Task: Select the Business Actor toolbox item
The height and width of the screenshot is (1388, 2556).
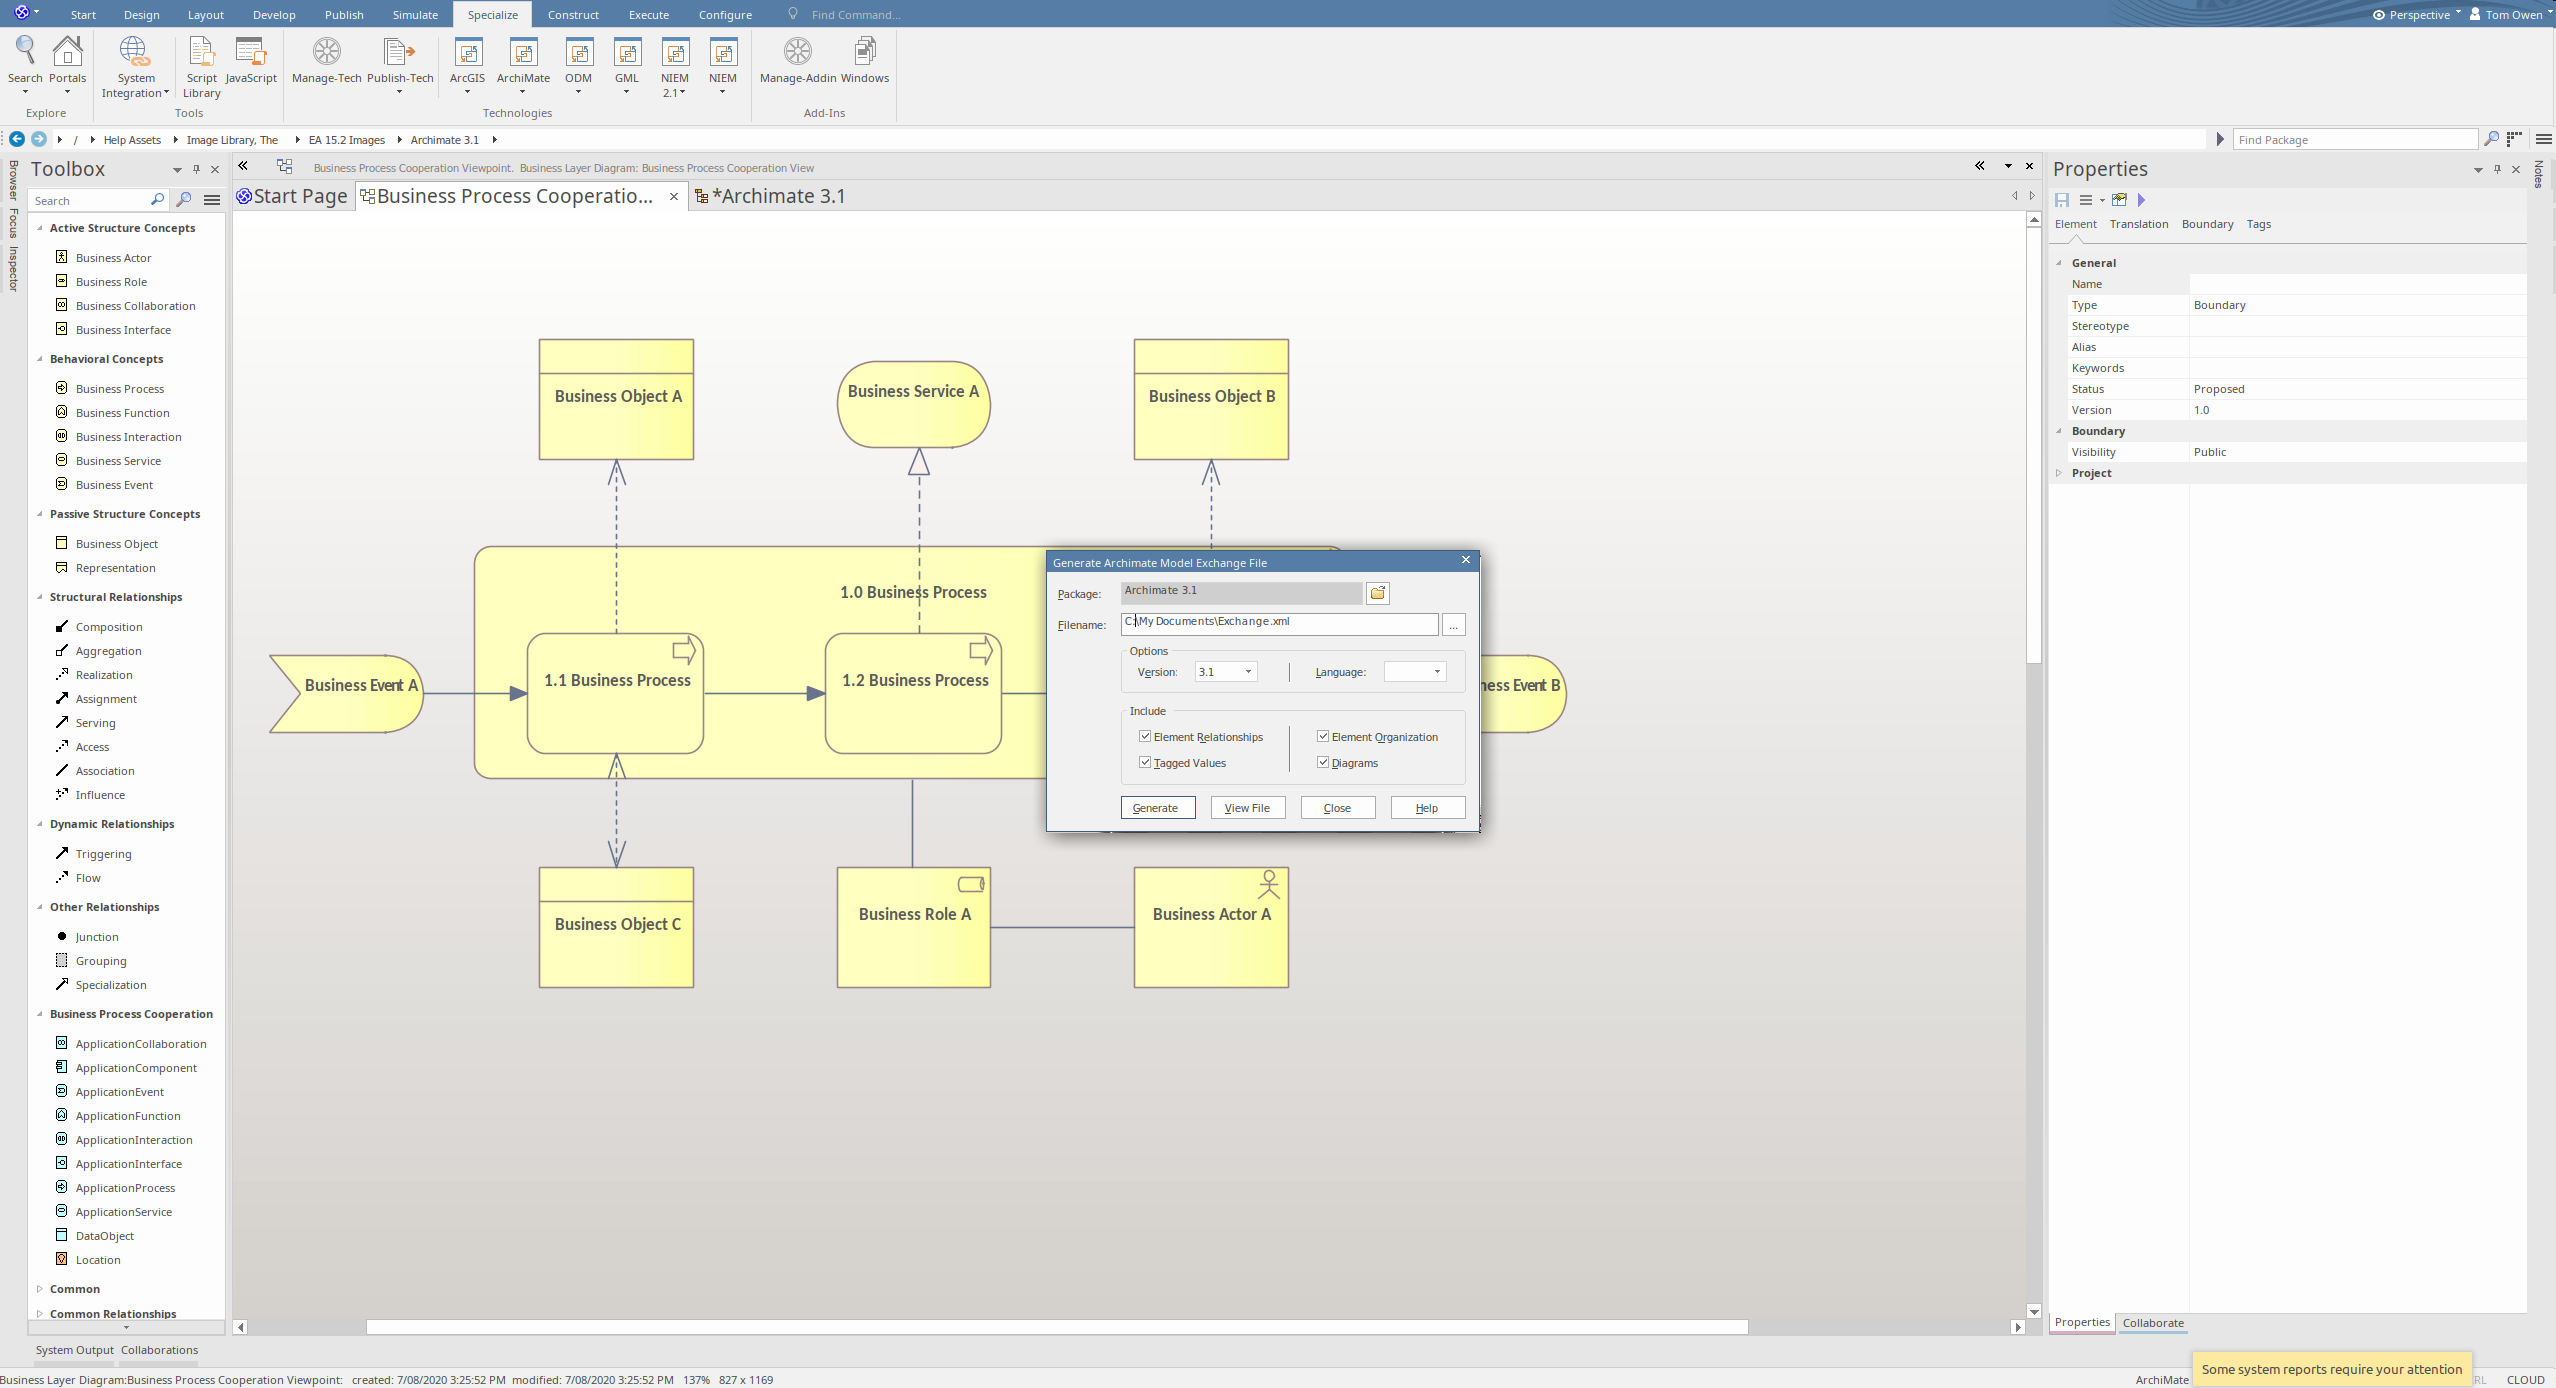Action: (113, 258)
